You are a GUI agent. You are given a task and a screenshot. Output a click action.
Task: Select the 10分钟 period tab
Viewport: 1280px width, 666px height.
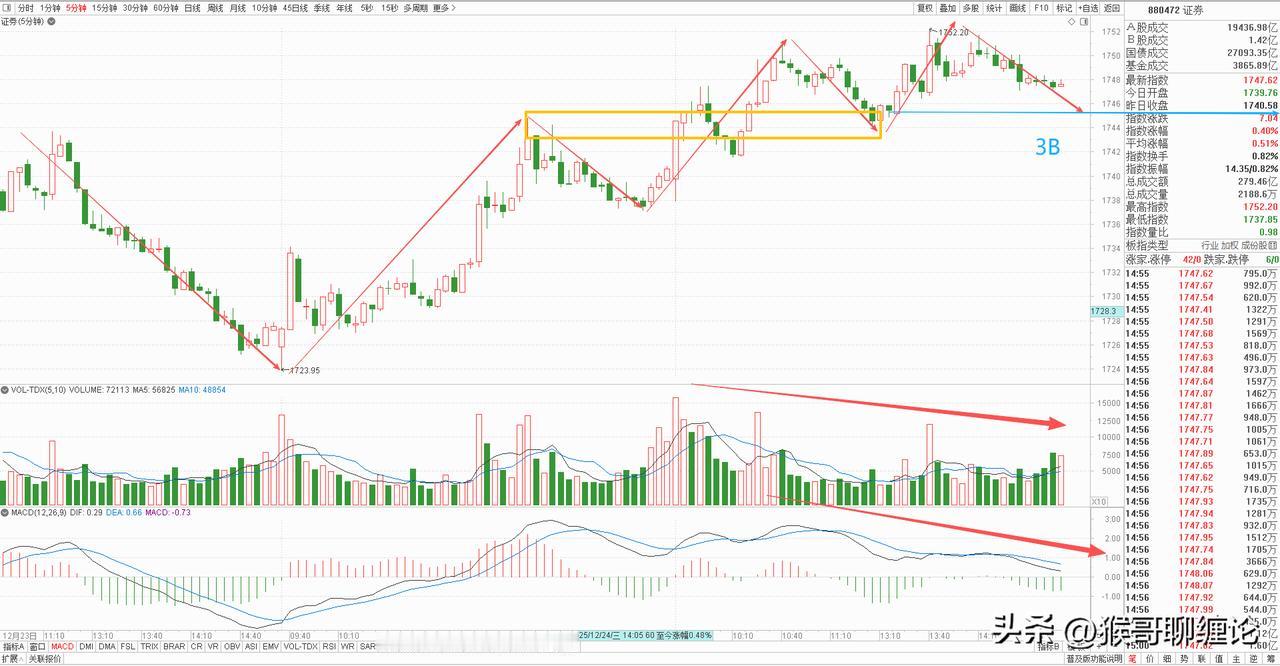tap(264, 8)
